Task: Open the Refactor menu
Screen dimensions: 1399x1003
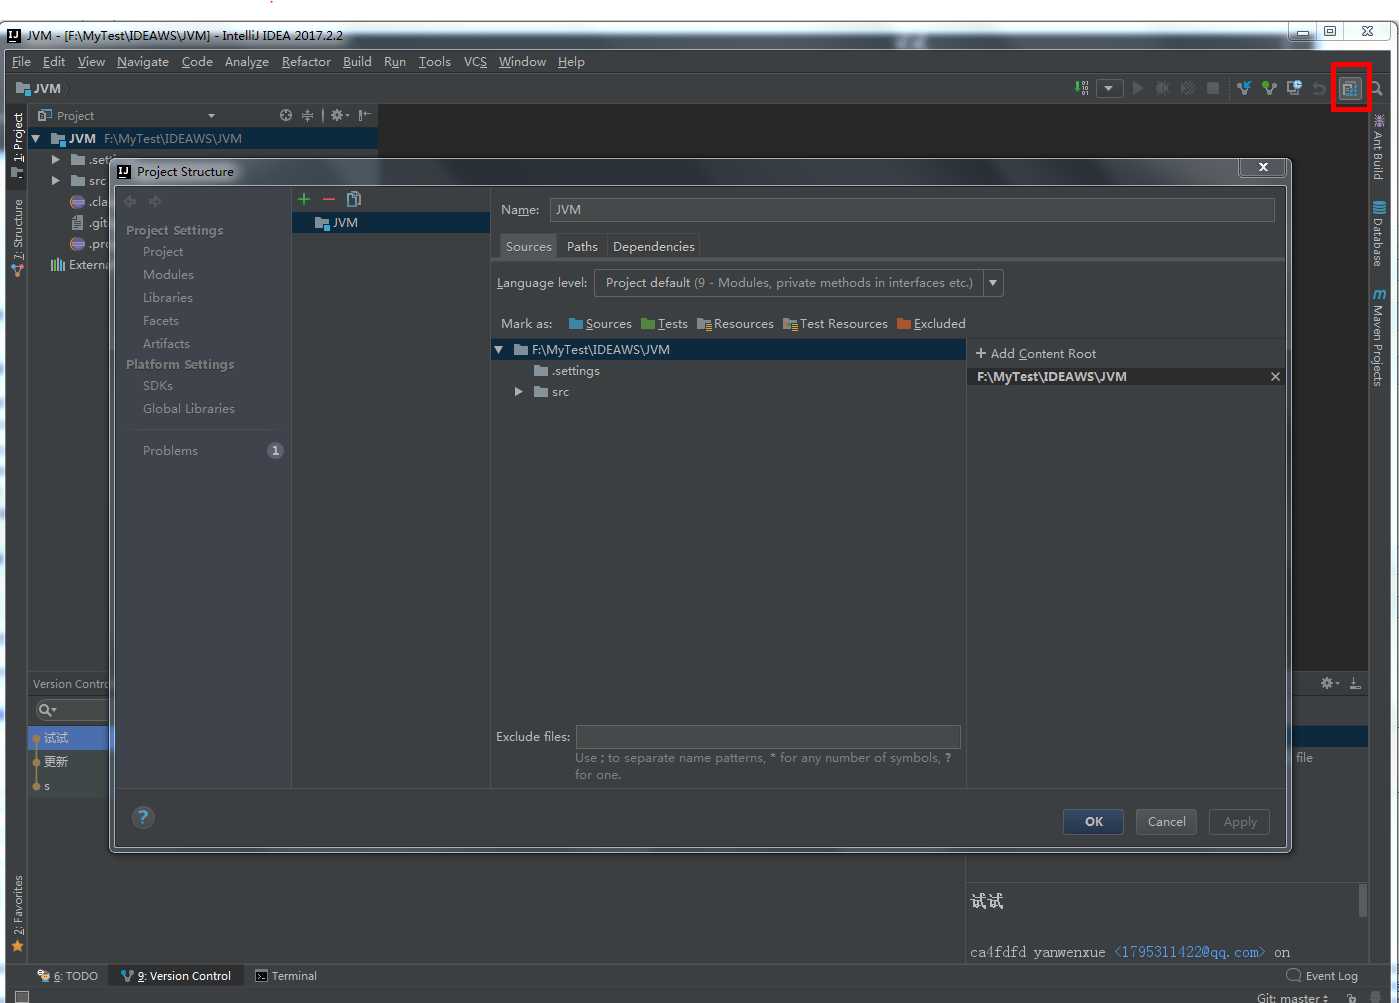Action: [306, 62]
